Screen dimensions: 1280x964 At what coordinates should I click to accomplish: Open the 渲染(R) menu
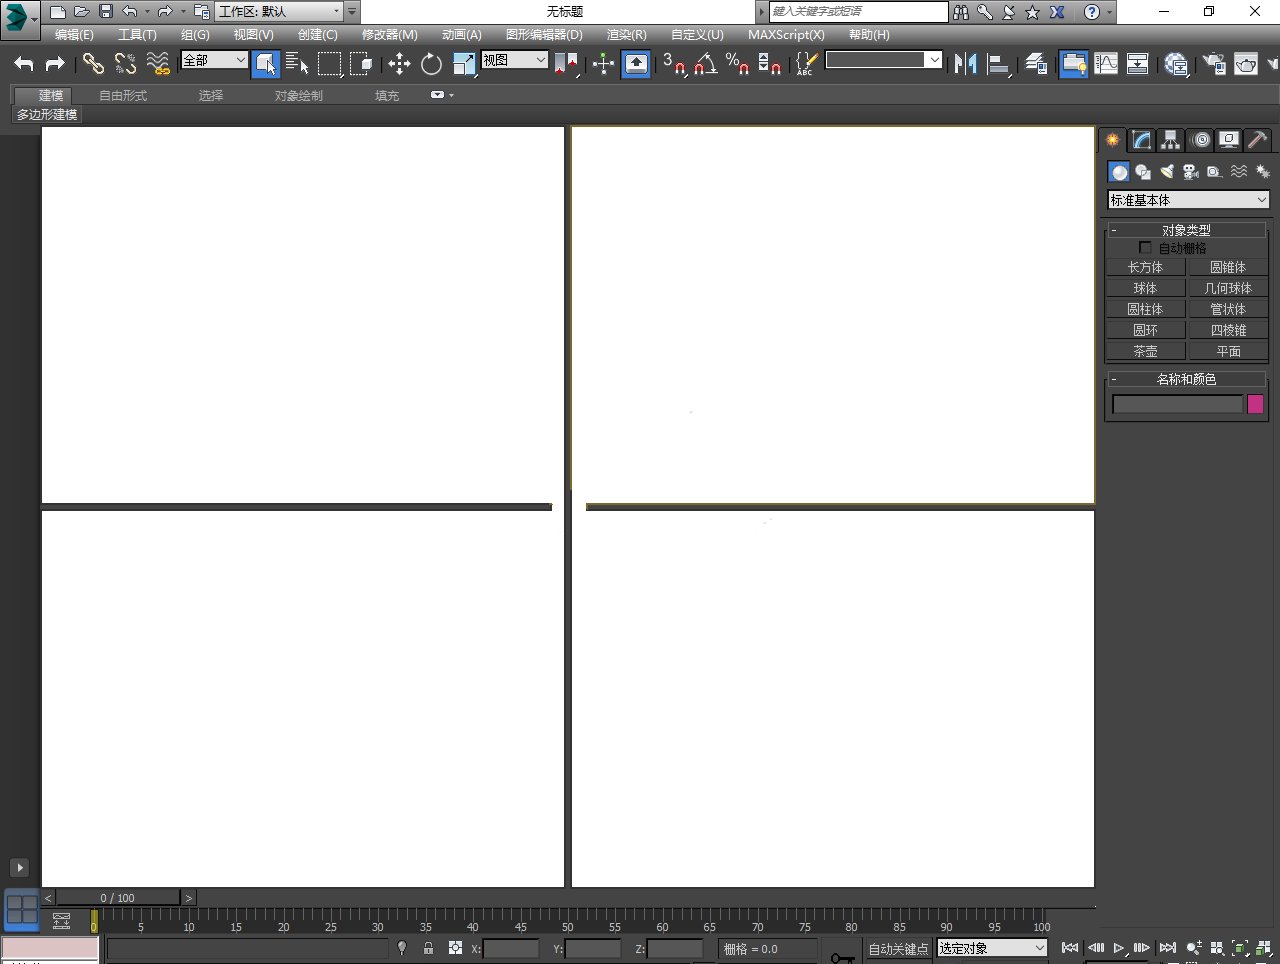click(626, 35)
